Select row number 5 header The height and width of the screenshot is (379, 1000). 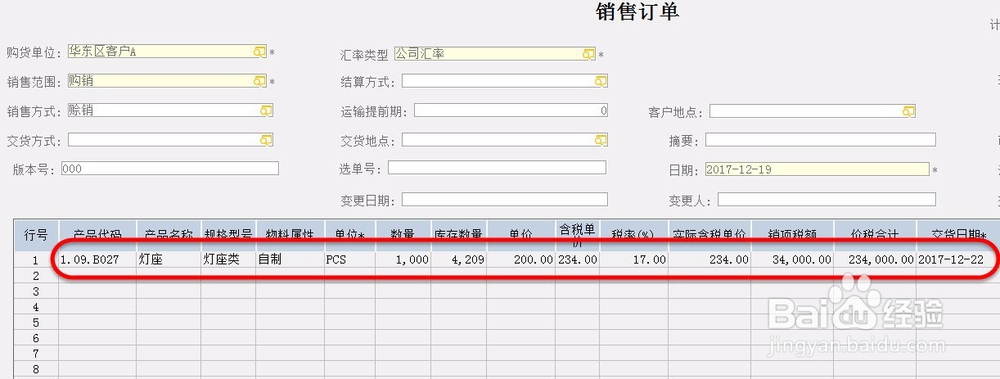click(36, 322)
